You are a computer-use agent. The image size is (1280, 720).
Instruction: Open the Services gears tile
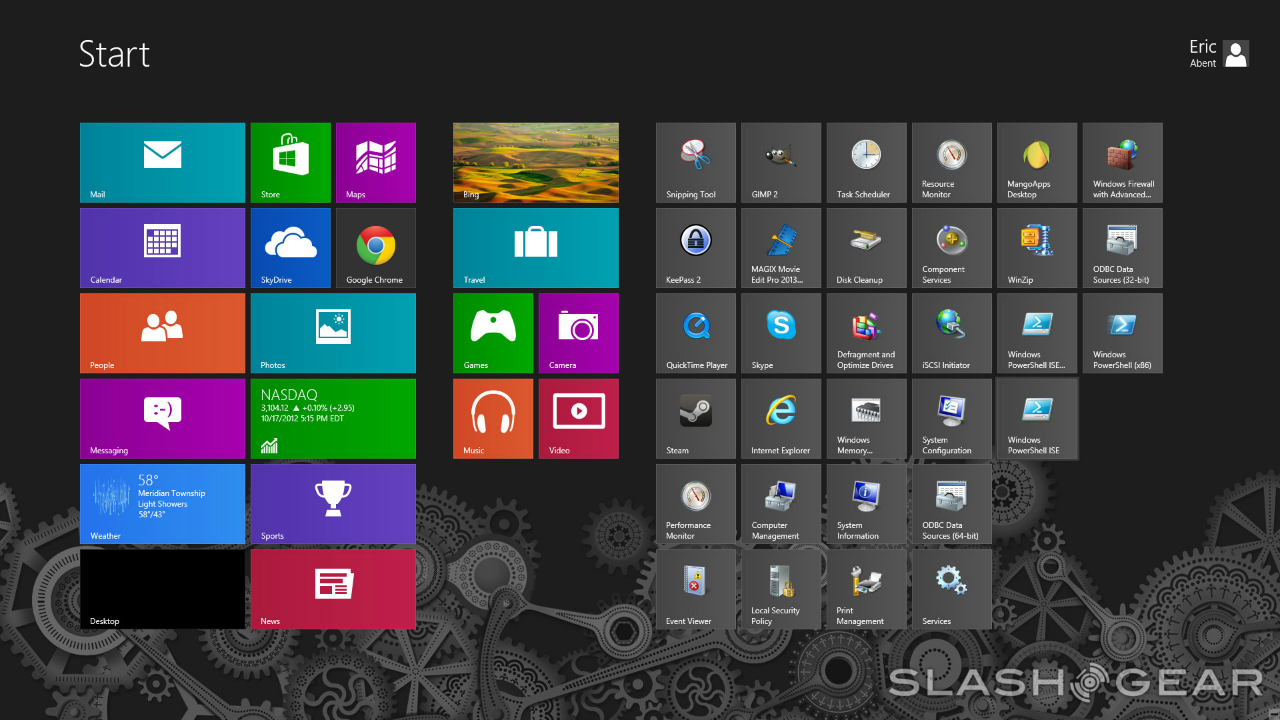pyautogui.click(x=952, y=589)
